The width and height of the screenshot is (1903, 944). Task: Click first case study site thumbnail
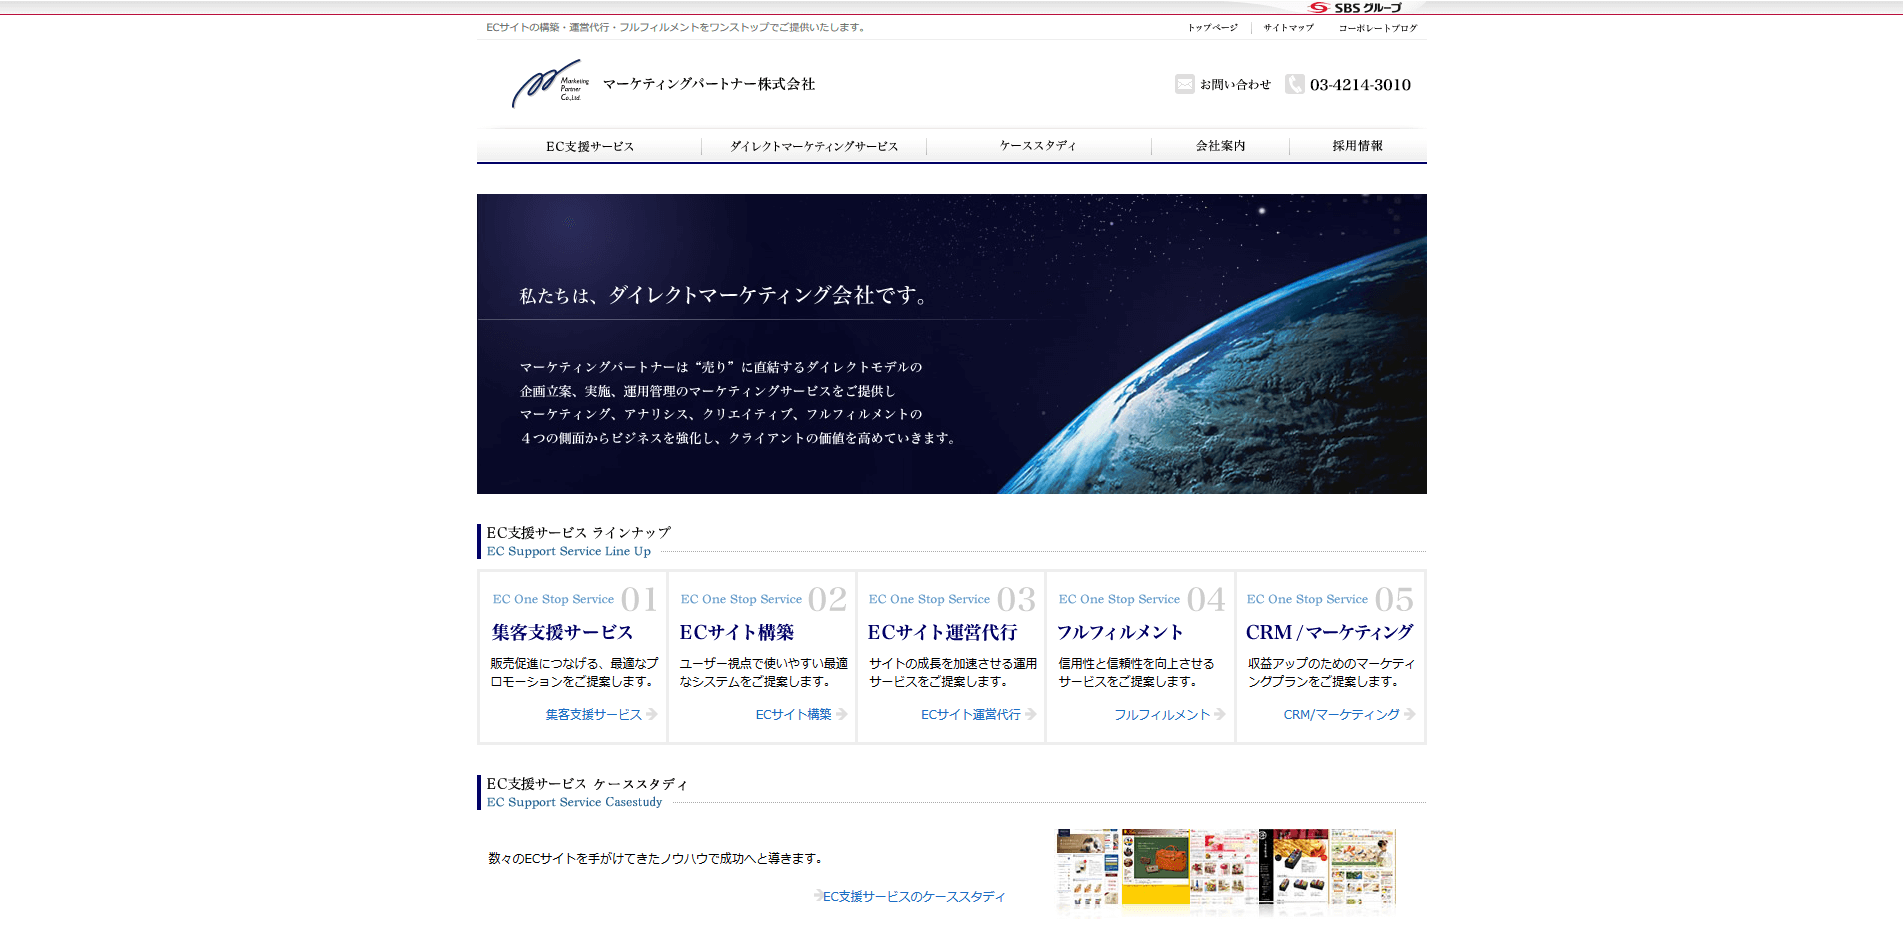point(1088,868)
